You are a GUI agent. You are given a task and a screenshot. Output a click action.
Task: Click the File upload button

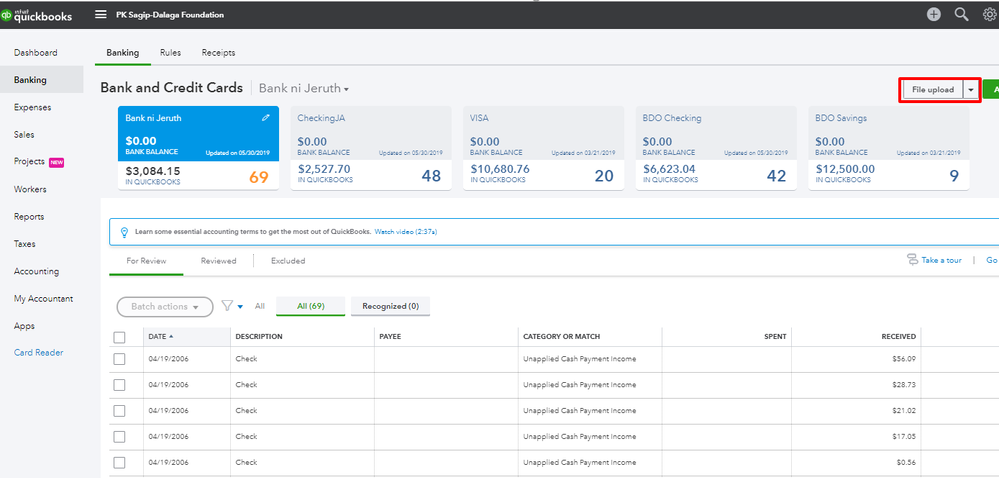(x=932, y=90)
